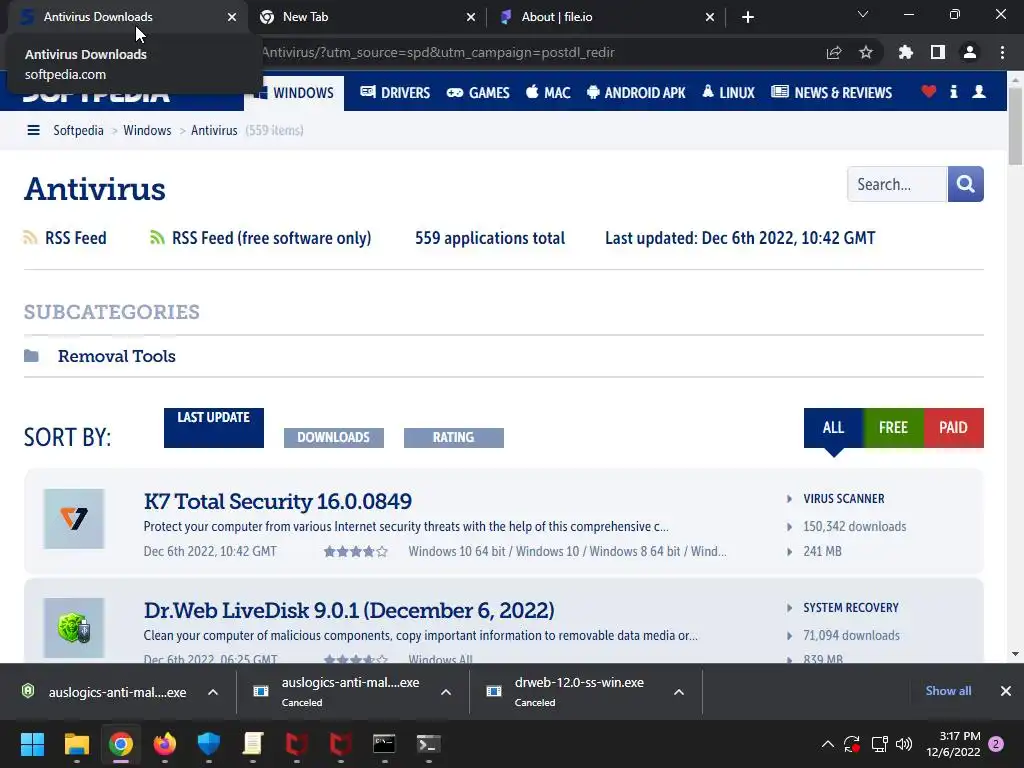Click Antivirus breadcrumb link
This screenshot has width=1024, height=768.
(214, 131)
